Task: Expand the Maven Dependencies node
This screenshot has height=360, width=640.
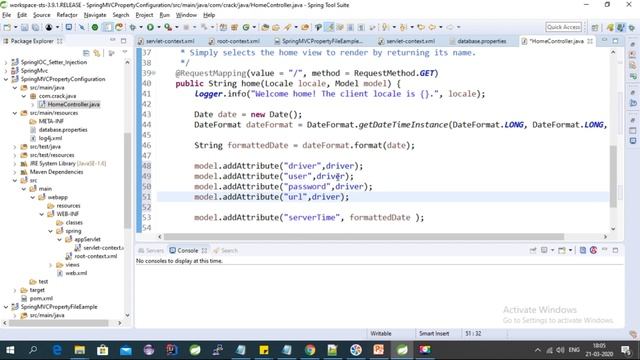Action: point(15,172)
